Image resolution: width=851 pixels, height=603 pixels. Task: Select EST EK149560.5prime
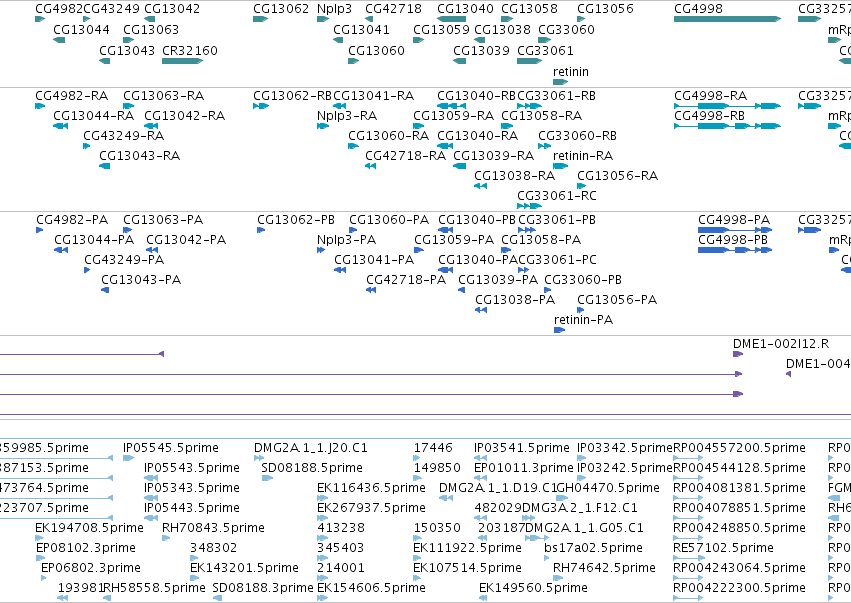[x=534, y=588]
